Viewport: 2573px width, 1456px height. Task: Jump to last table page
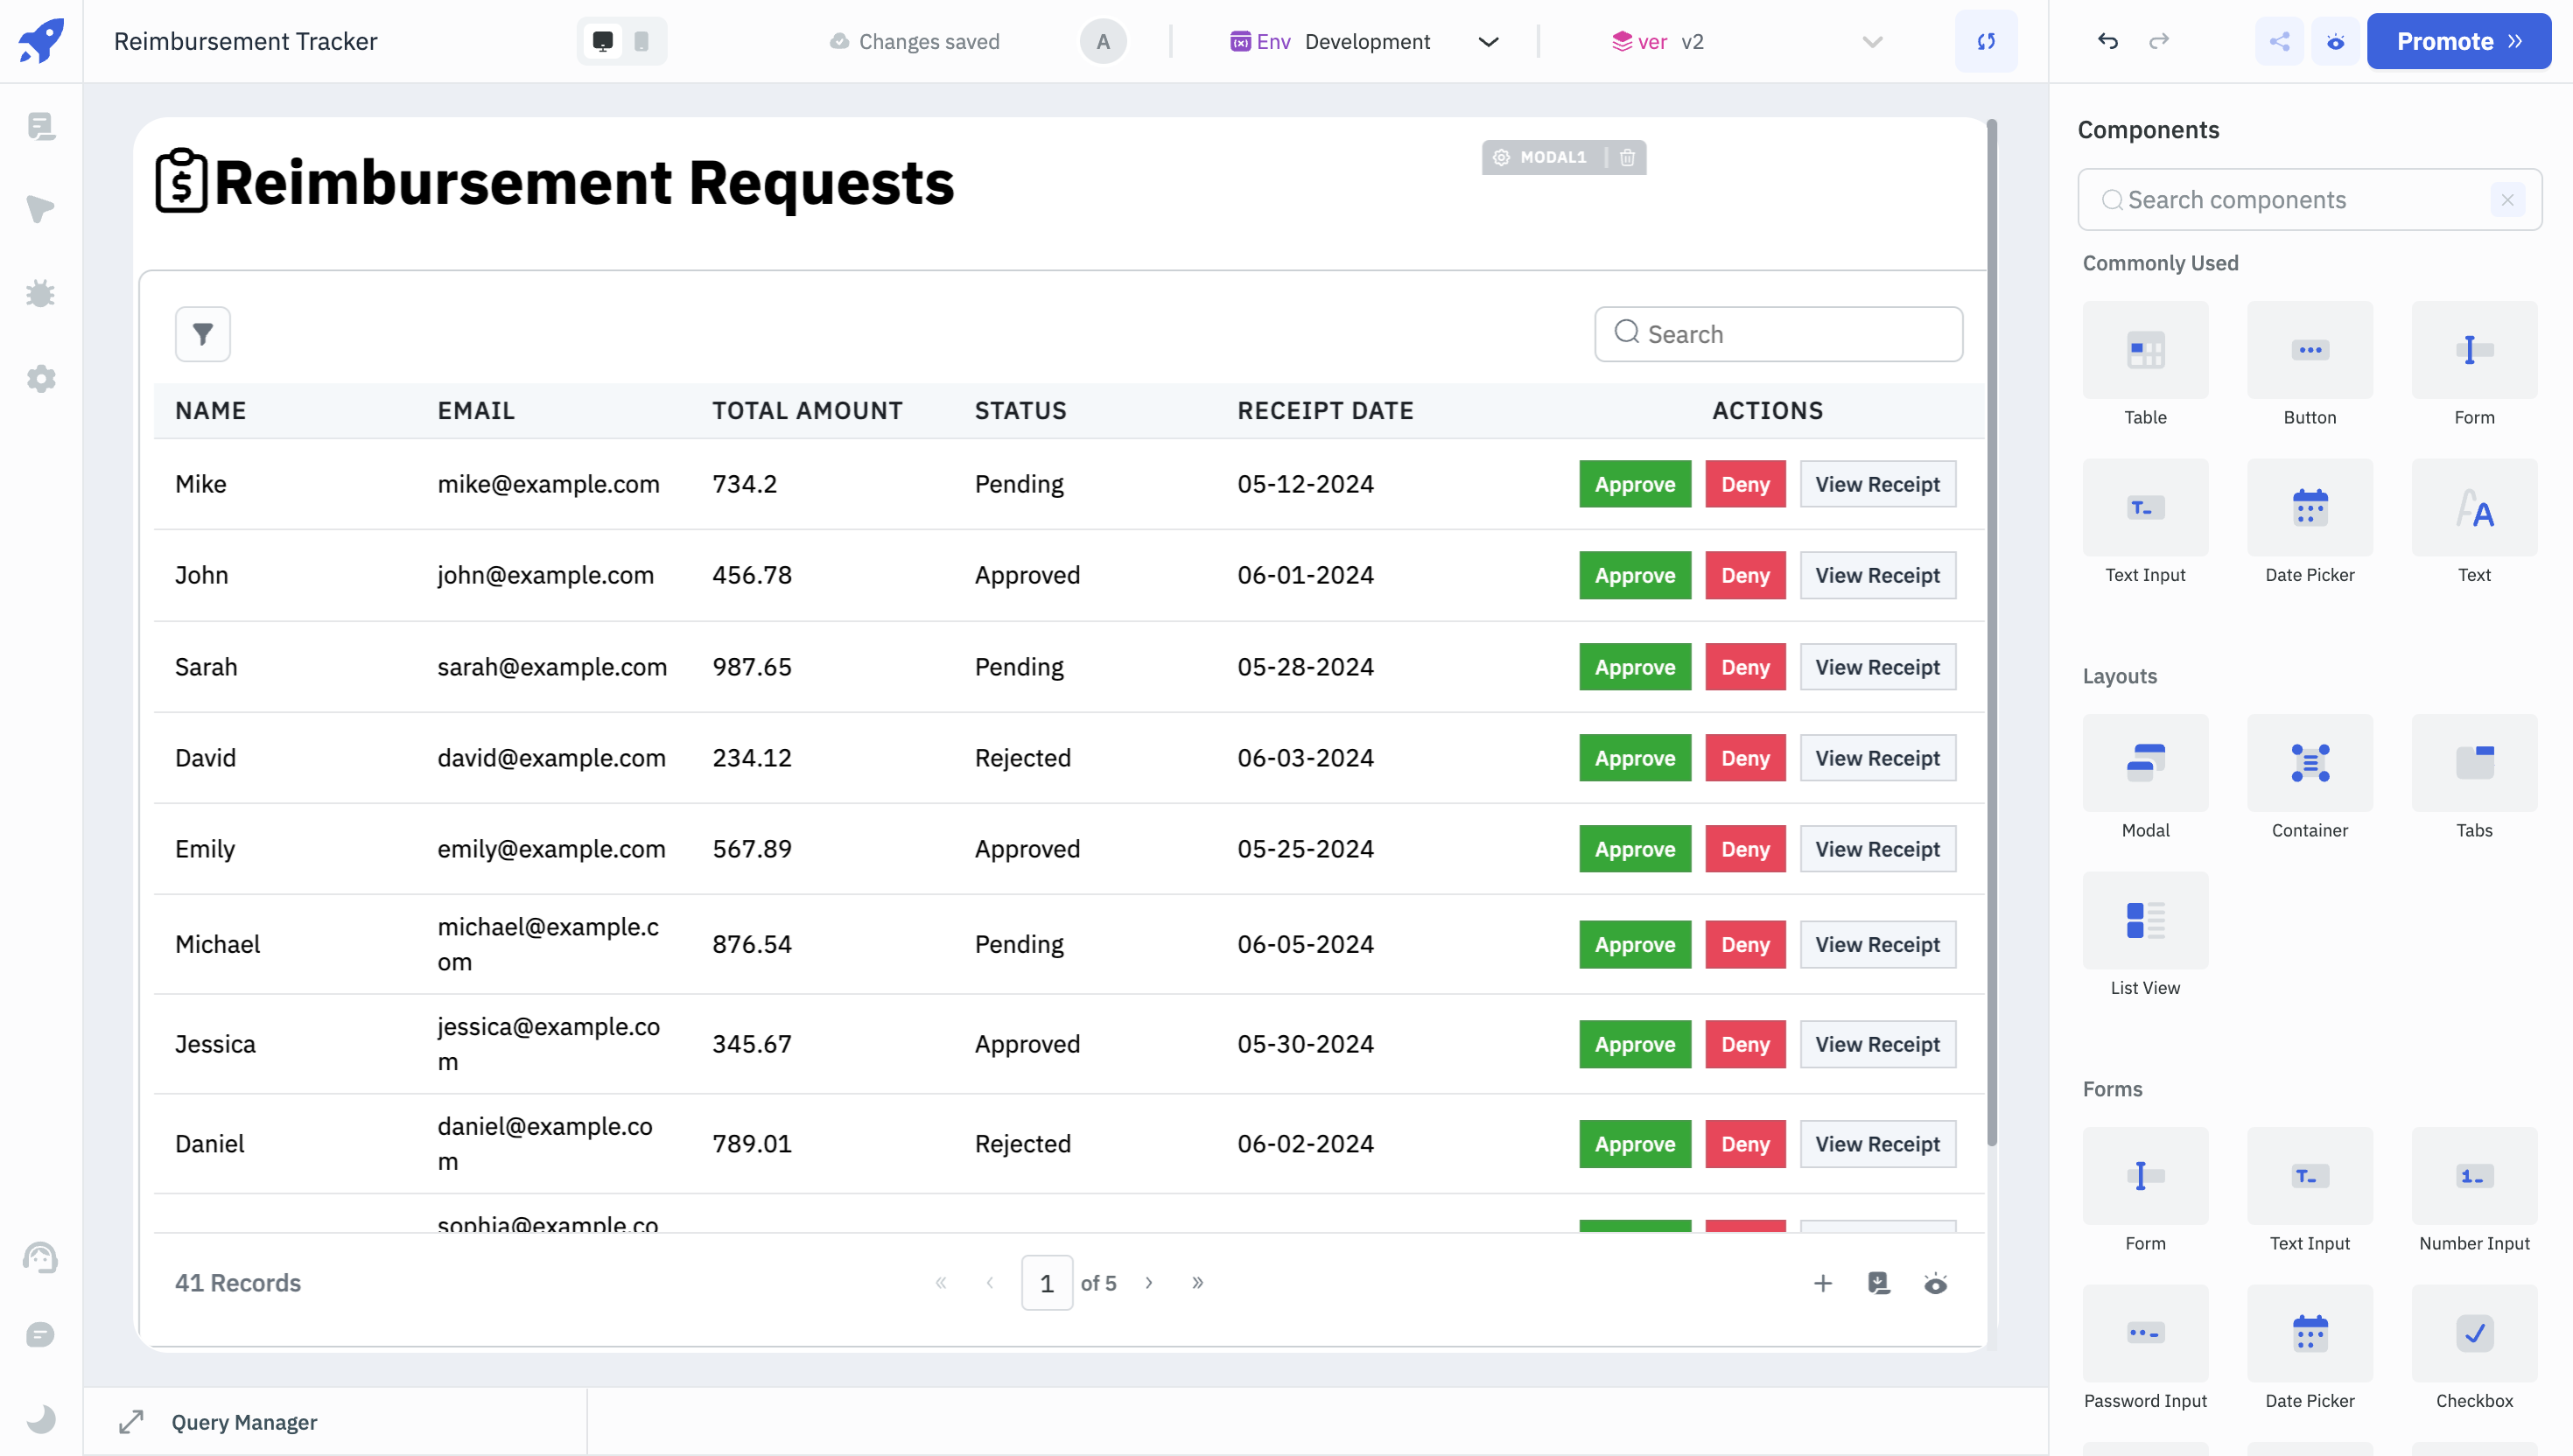click(1197, 1283)
